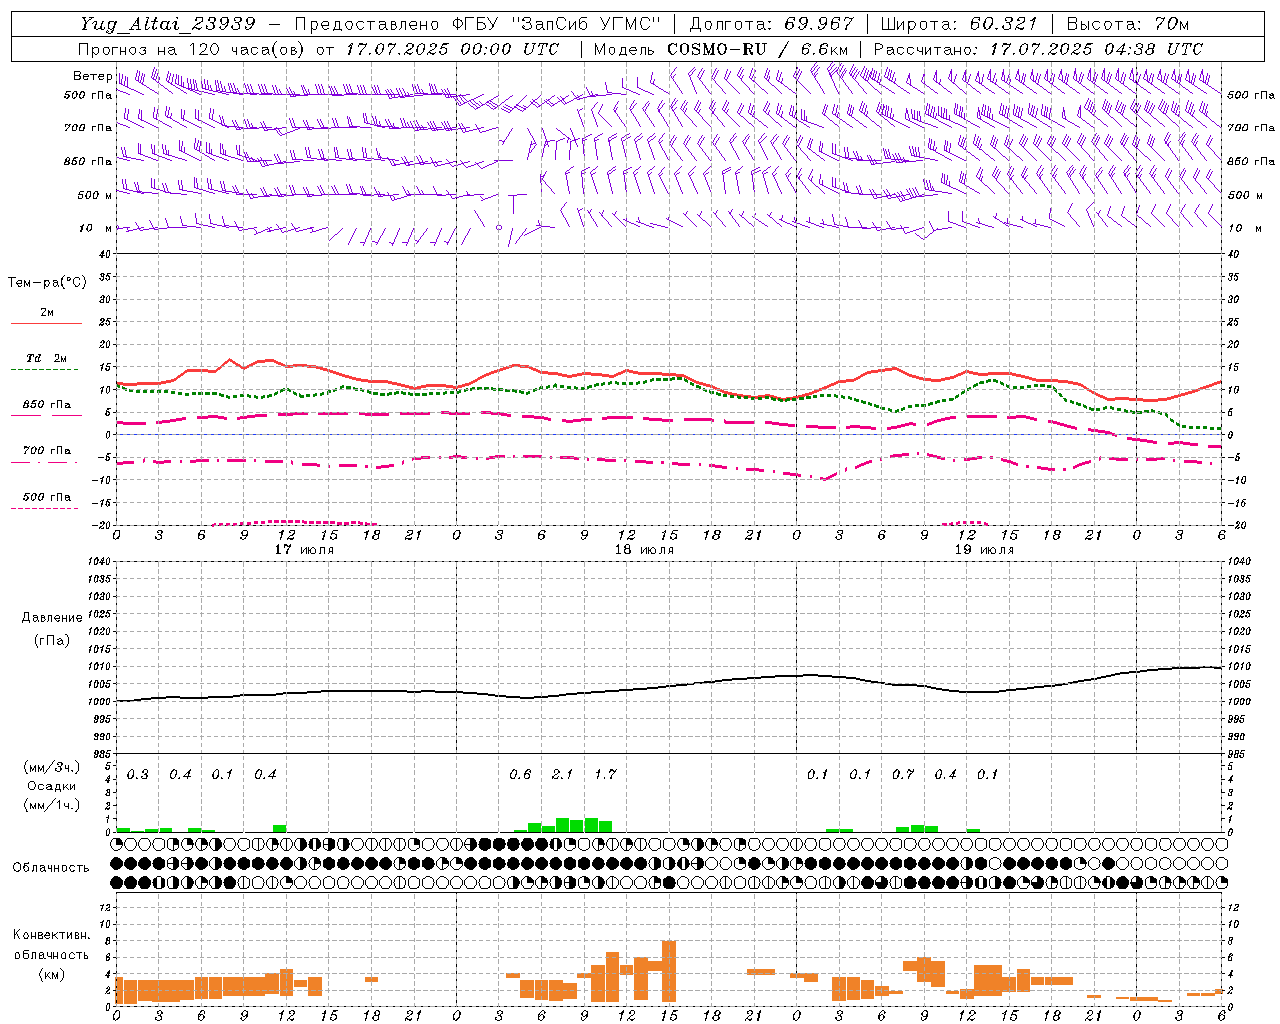
Task: Click the dotted line sample under legend 500 гПа
Action: tap(45, 509)
